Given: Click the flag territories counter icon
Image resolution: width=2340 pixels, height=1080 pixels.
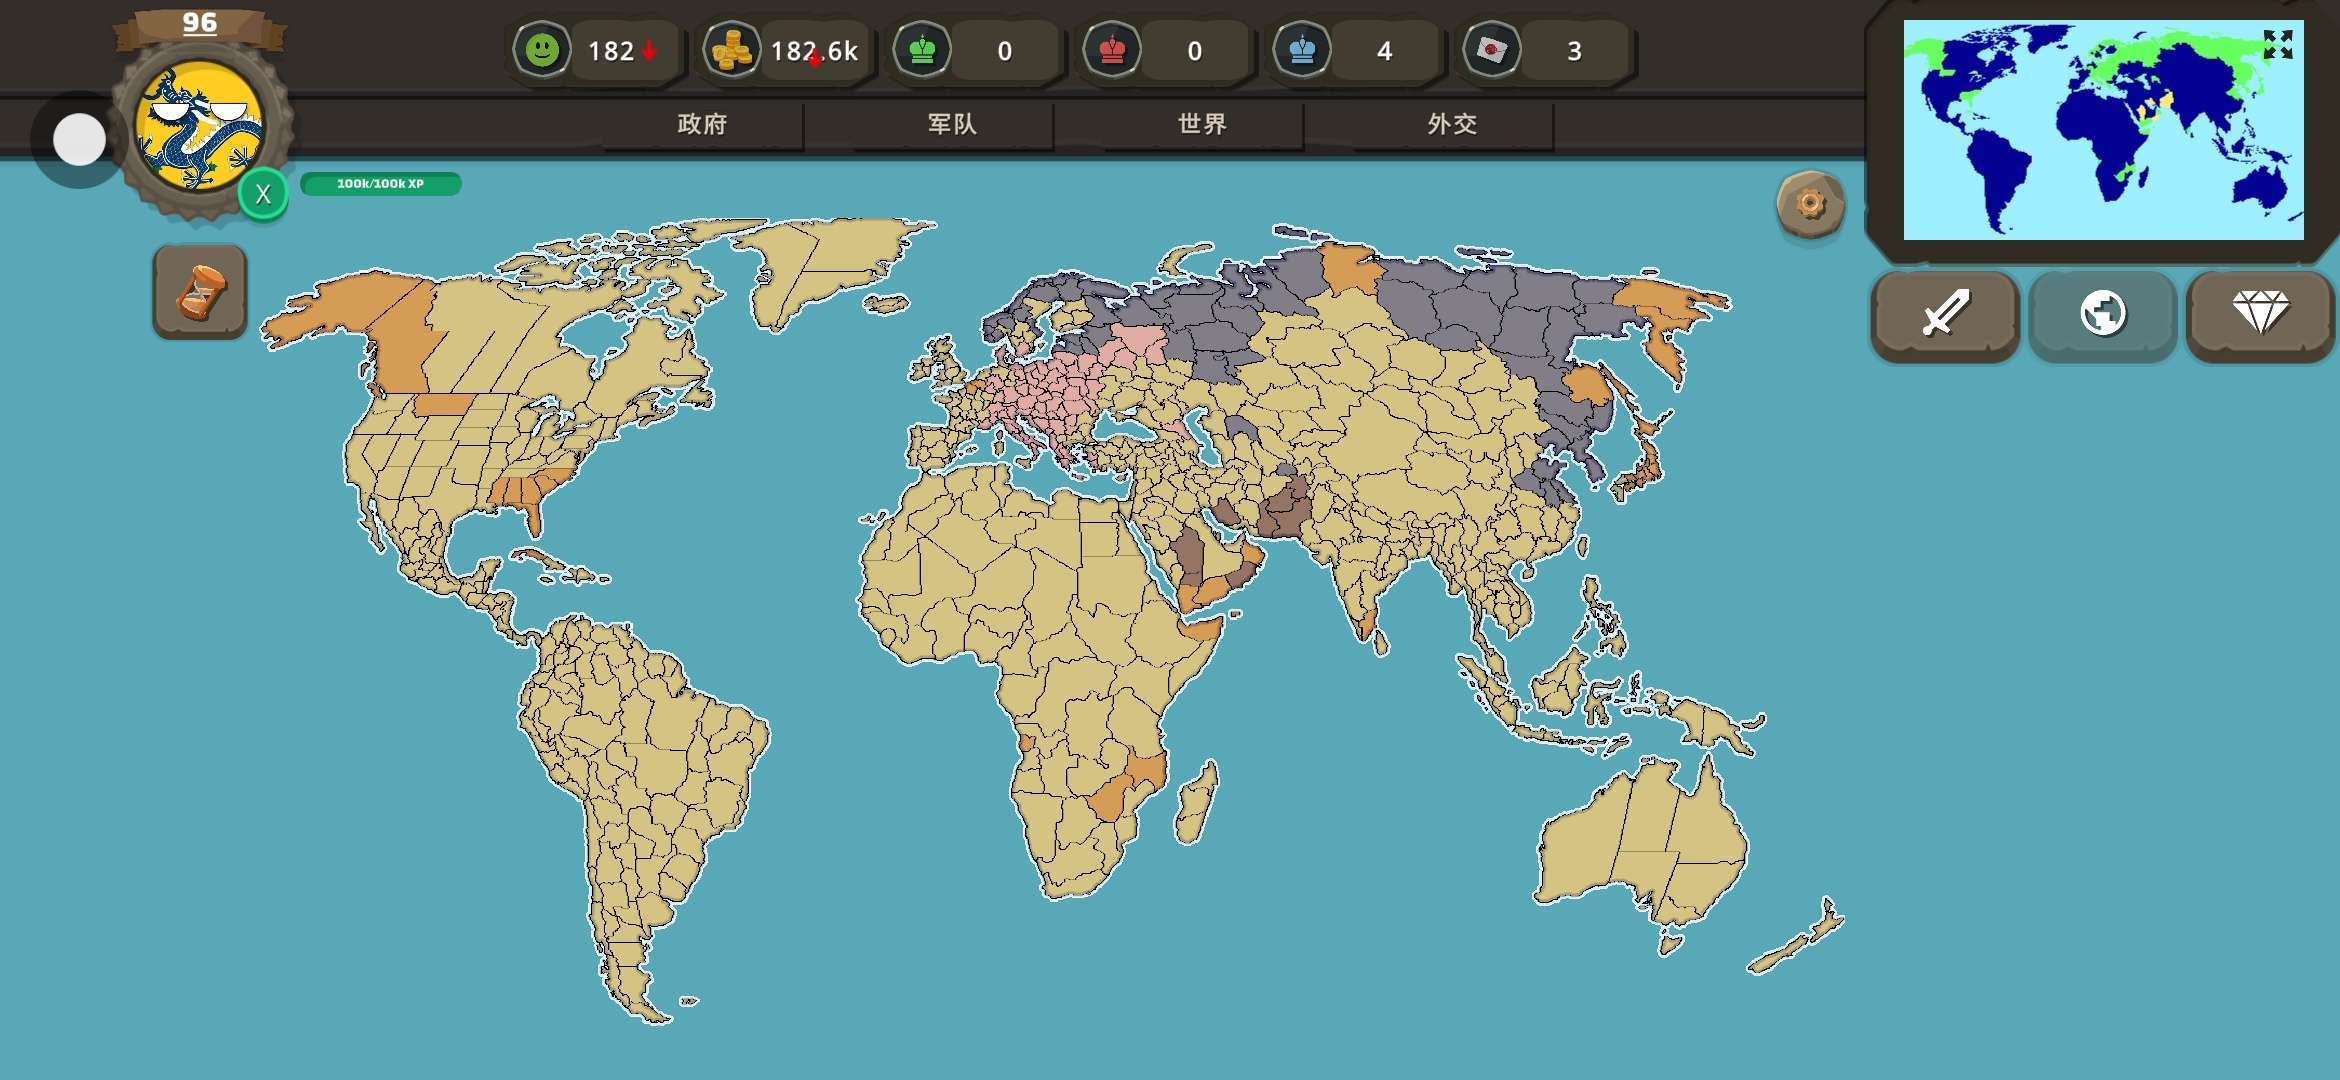Looking at the screenshot, I should [x=1492, y=50].
